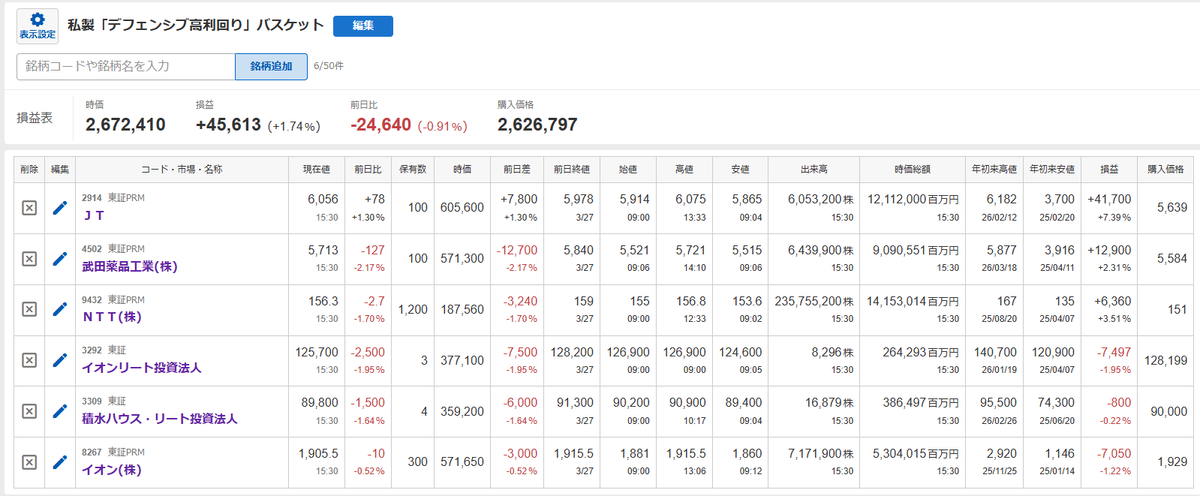Sort by 現在値 column header
The height and width of the screenshot is (496, 1200).
[x=316, y=169]
